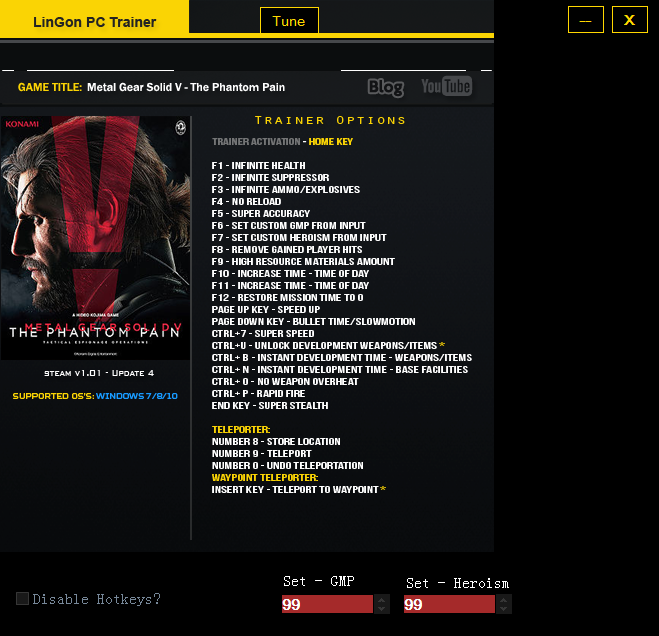
Task: Open the YouTube link icon
Action: click(446, 86)
